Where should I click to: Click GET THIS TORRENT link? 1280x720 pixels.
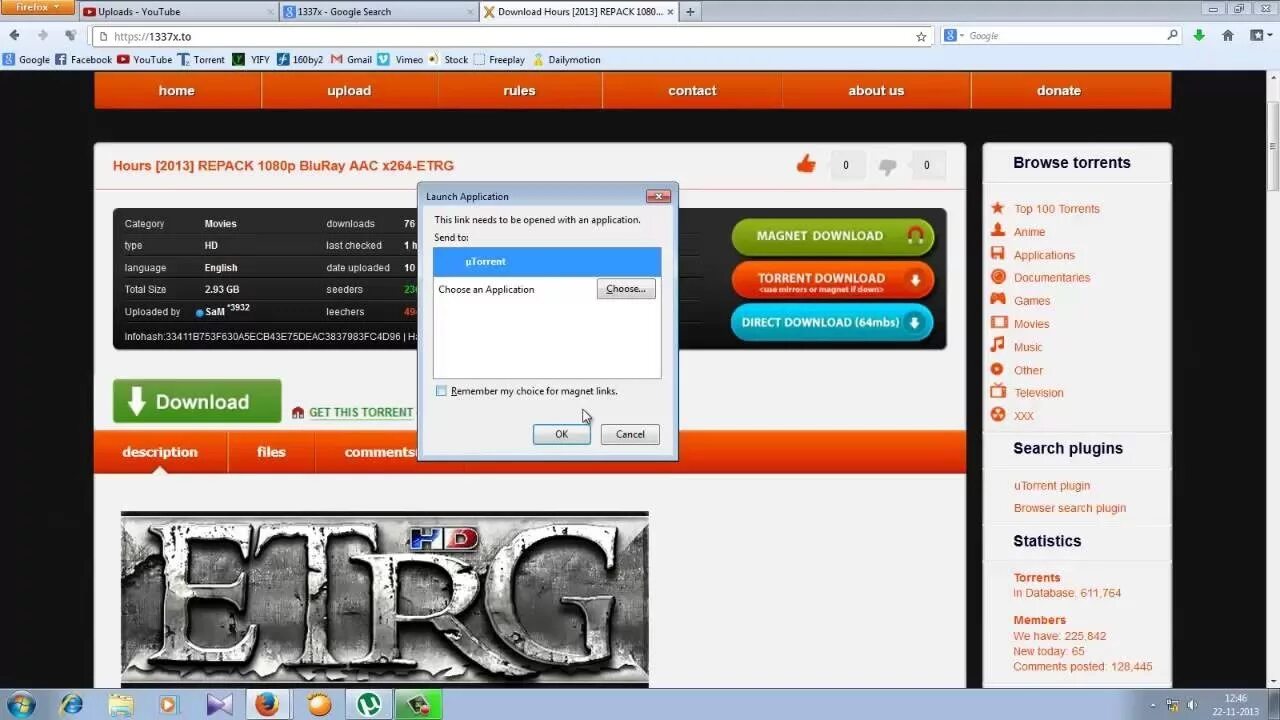361,412
